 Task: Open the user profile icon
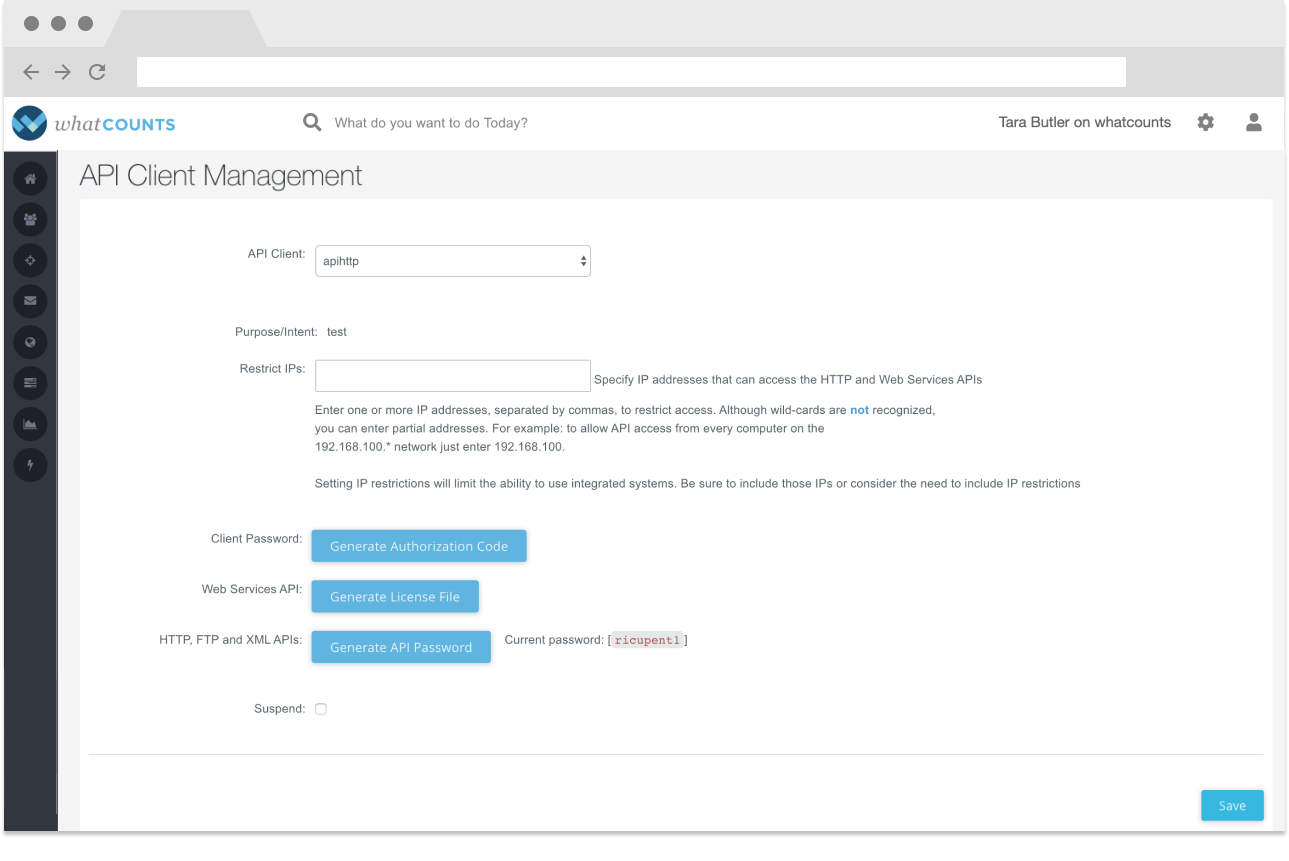click(x=1253, y=123)
